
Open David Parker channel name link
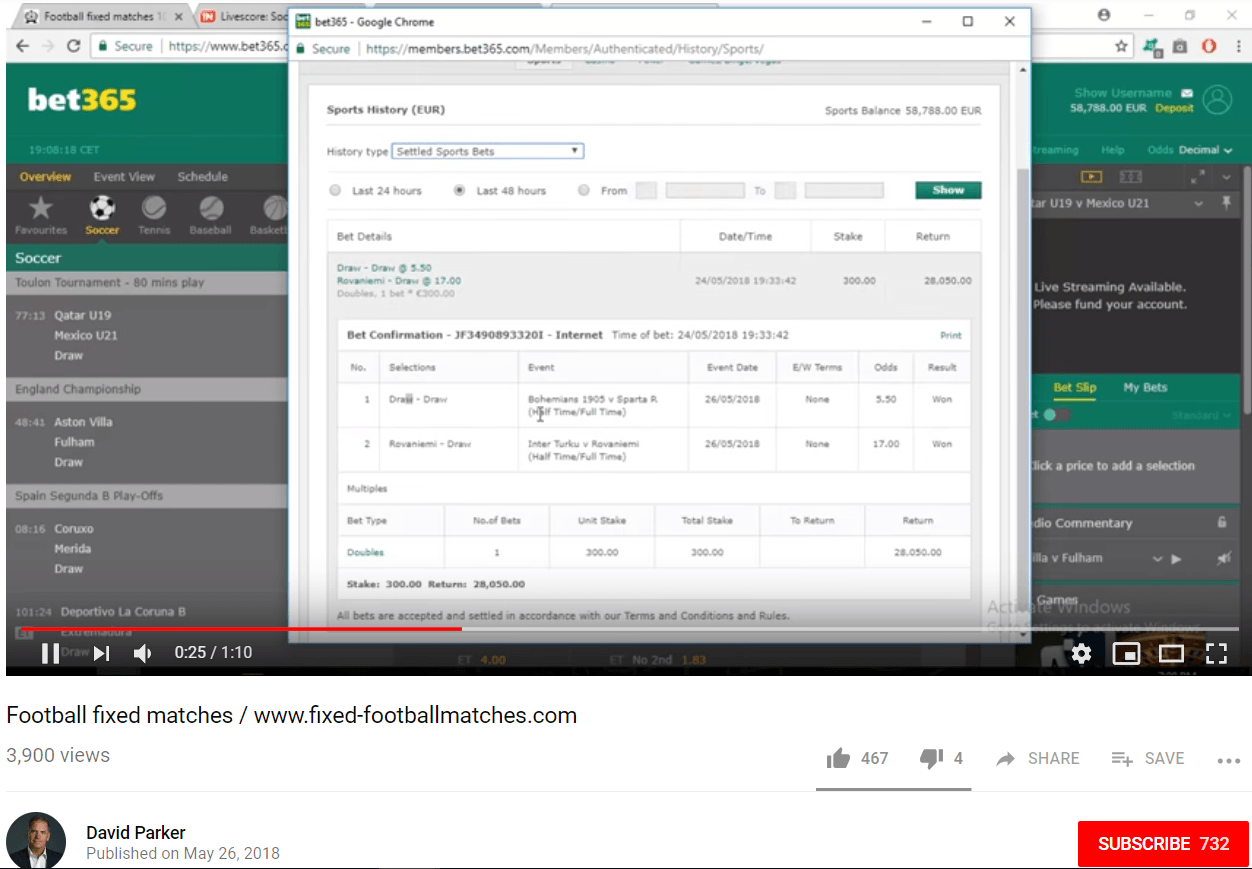(x=136, y=833)
